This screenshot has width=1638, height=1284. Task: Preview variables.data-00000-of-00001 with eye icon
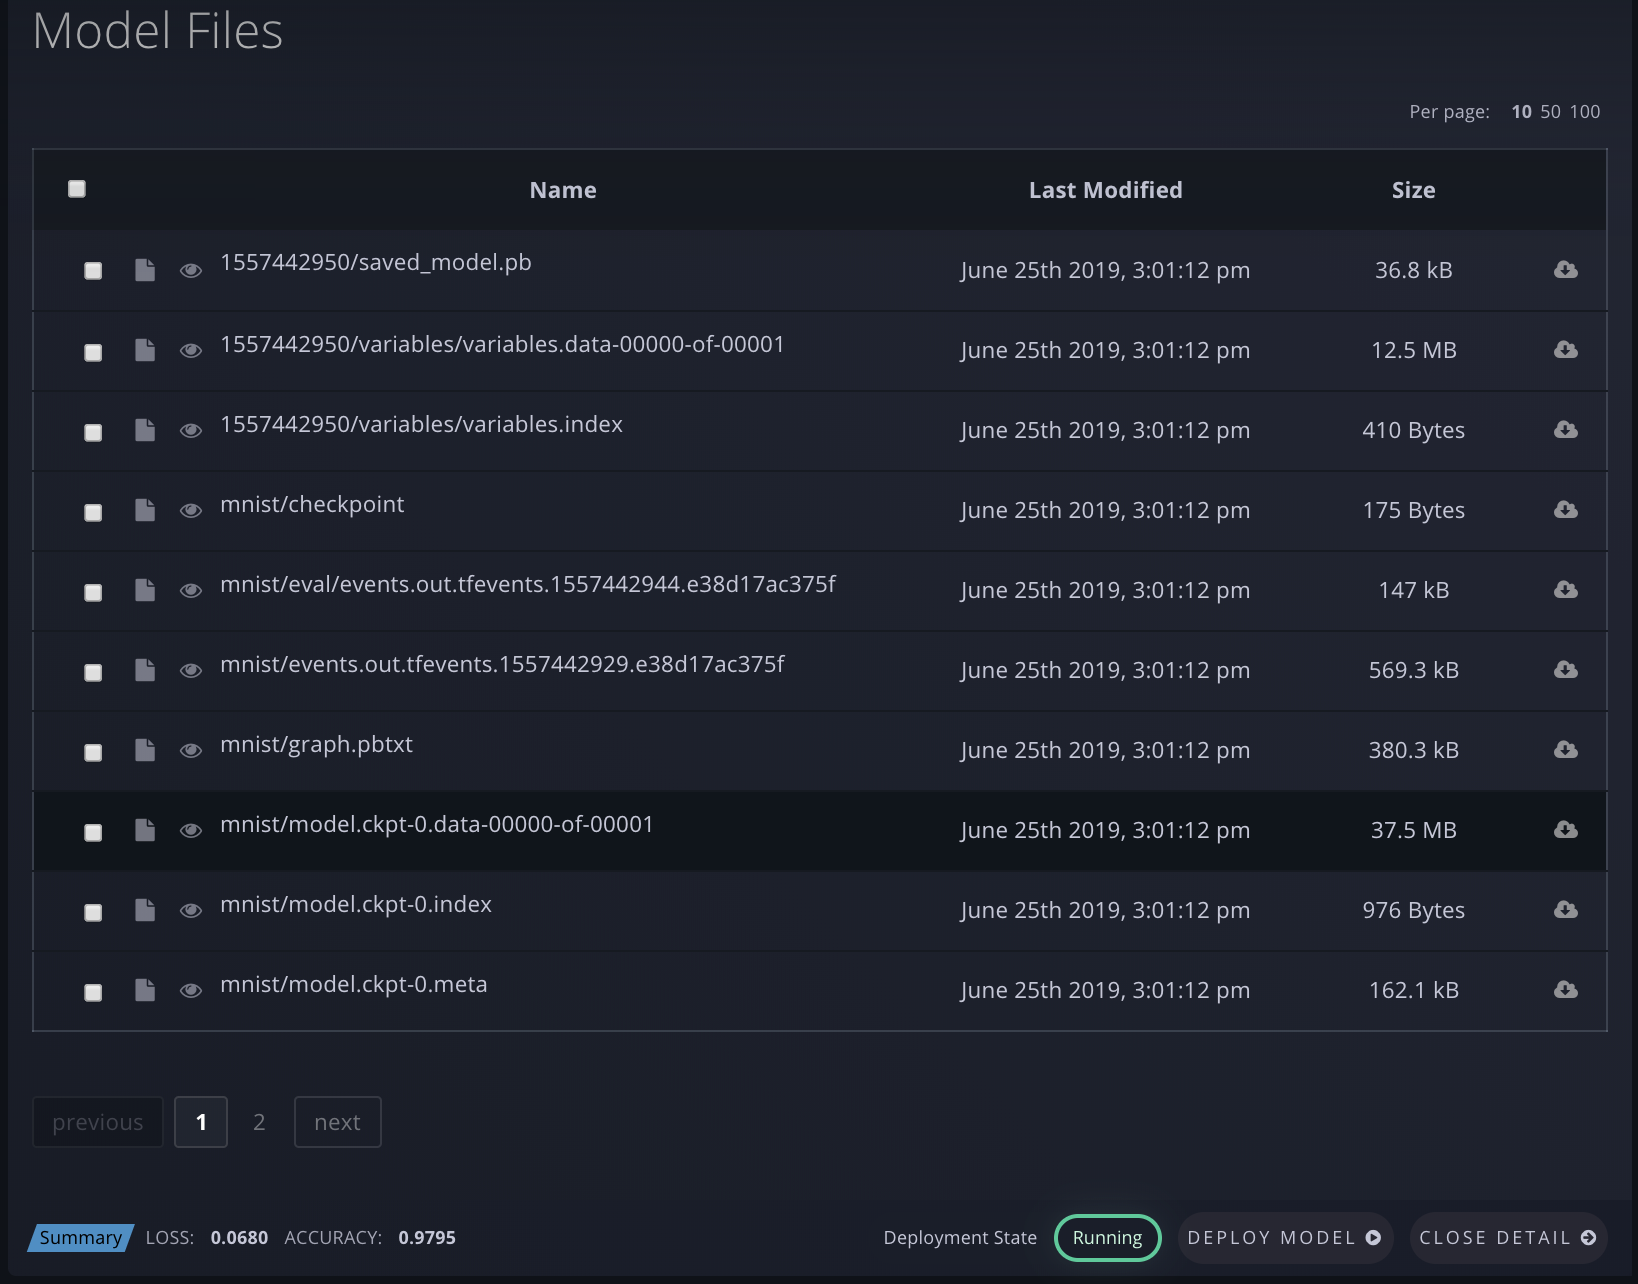pos(191,350)
